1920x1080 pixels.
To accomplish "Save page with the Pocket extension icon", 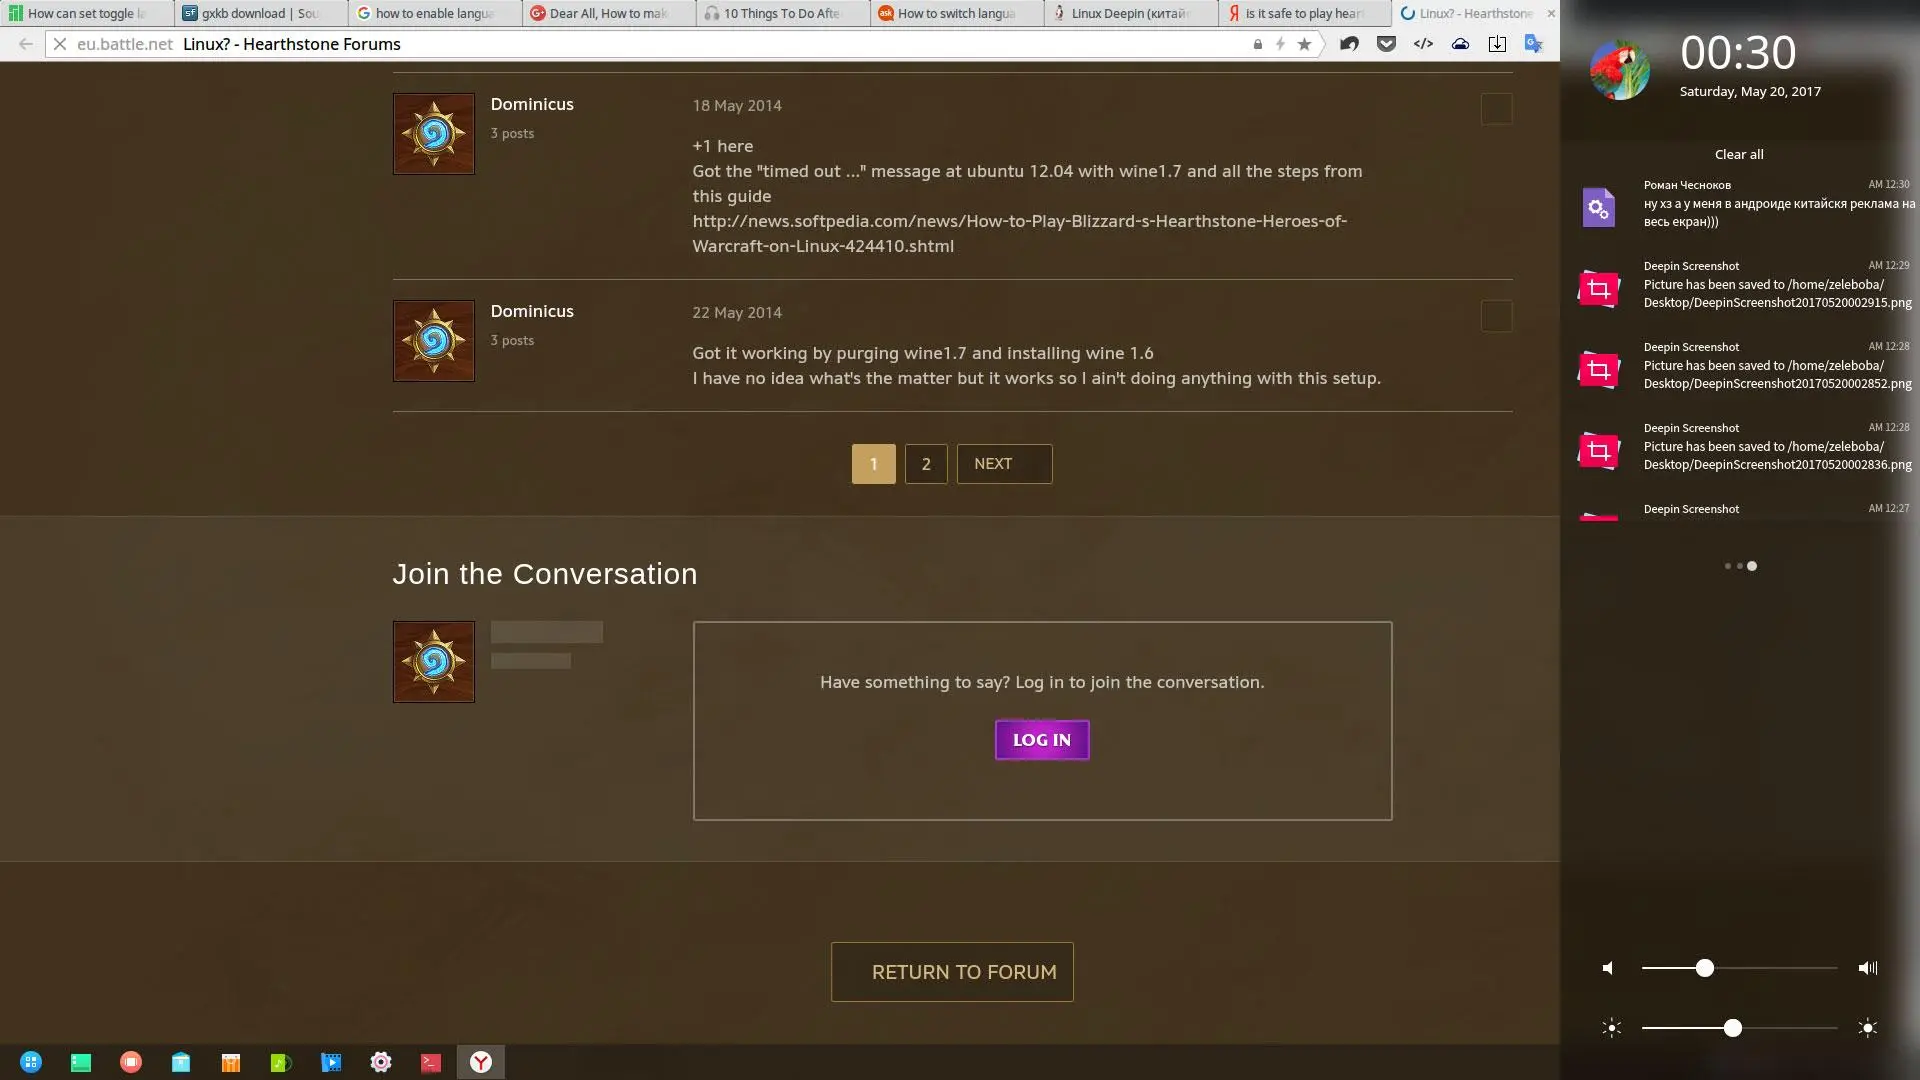I will (1386, 44).
